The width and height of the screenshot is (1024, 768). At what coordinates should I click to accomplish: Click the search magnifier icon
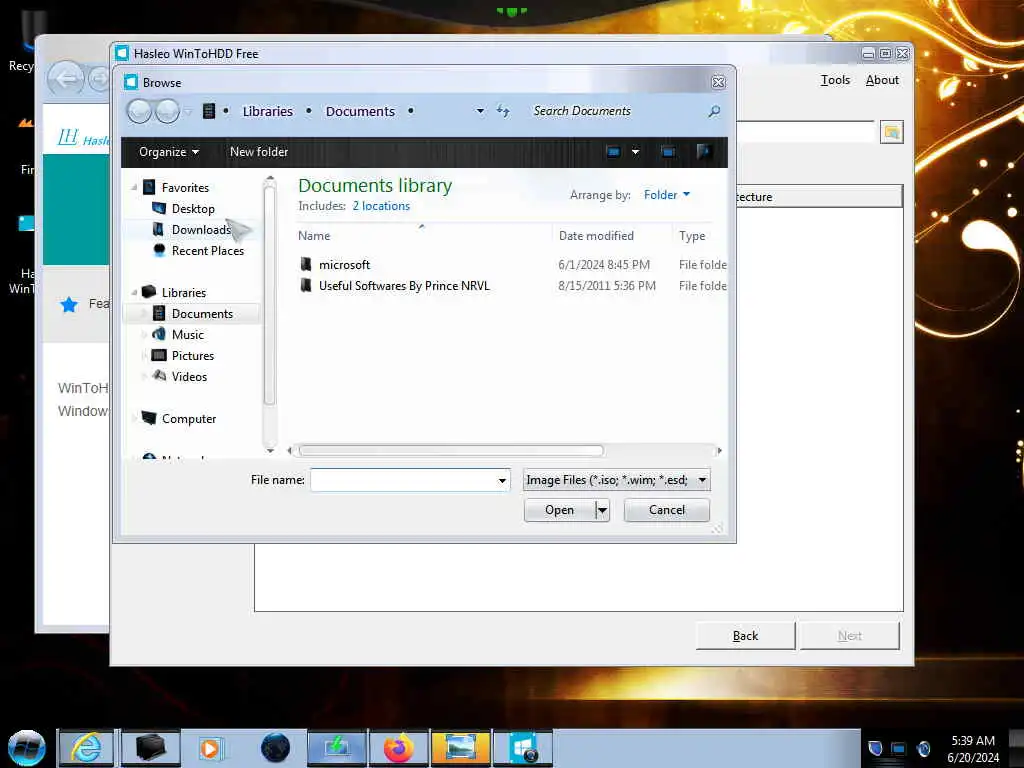(714, 112)
